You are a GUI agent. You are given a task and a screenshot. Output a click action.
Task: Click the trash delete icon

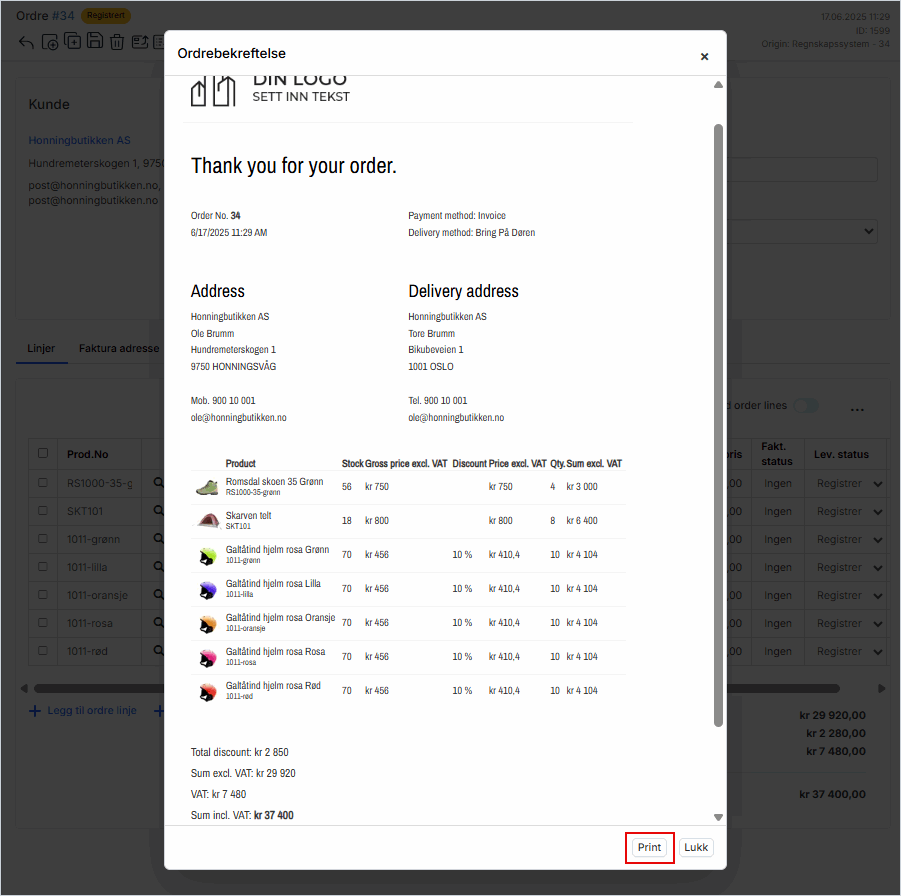(x=117, y=42)
